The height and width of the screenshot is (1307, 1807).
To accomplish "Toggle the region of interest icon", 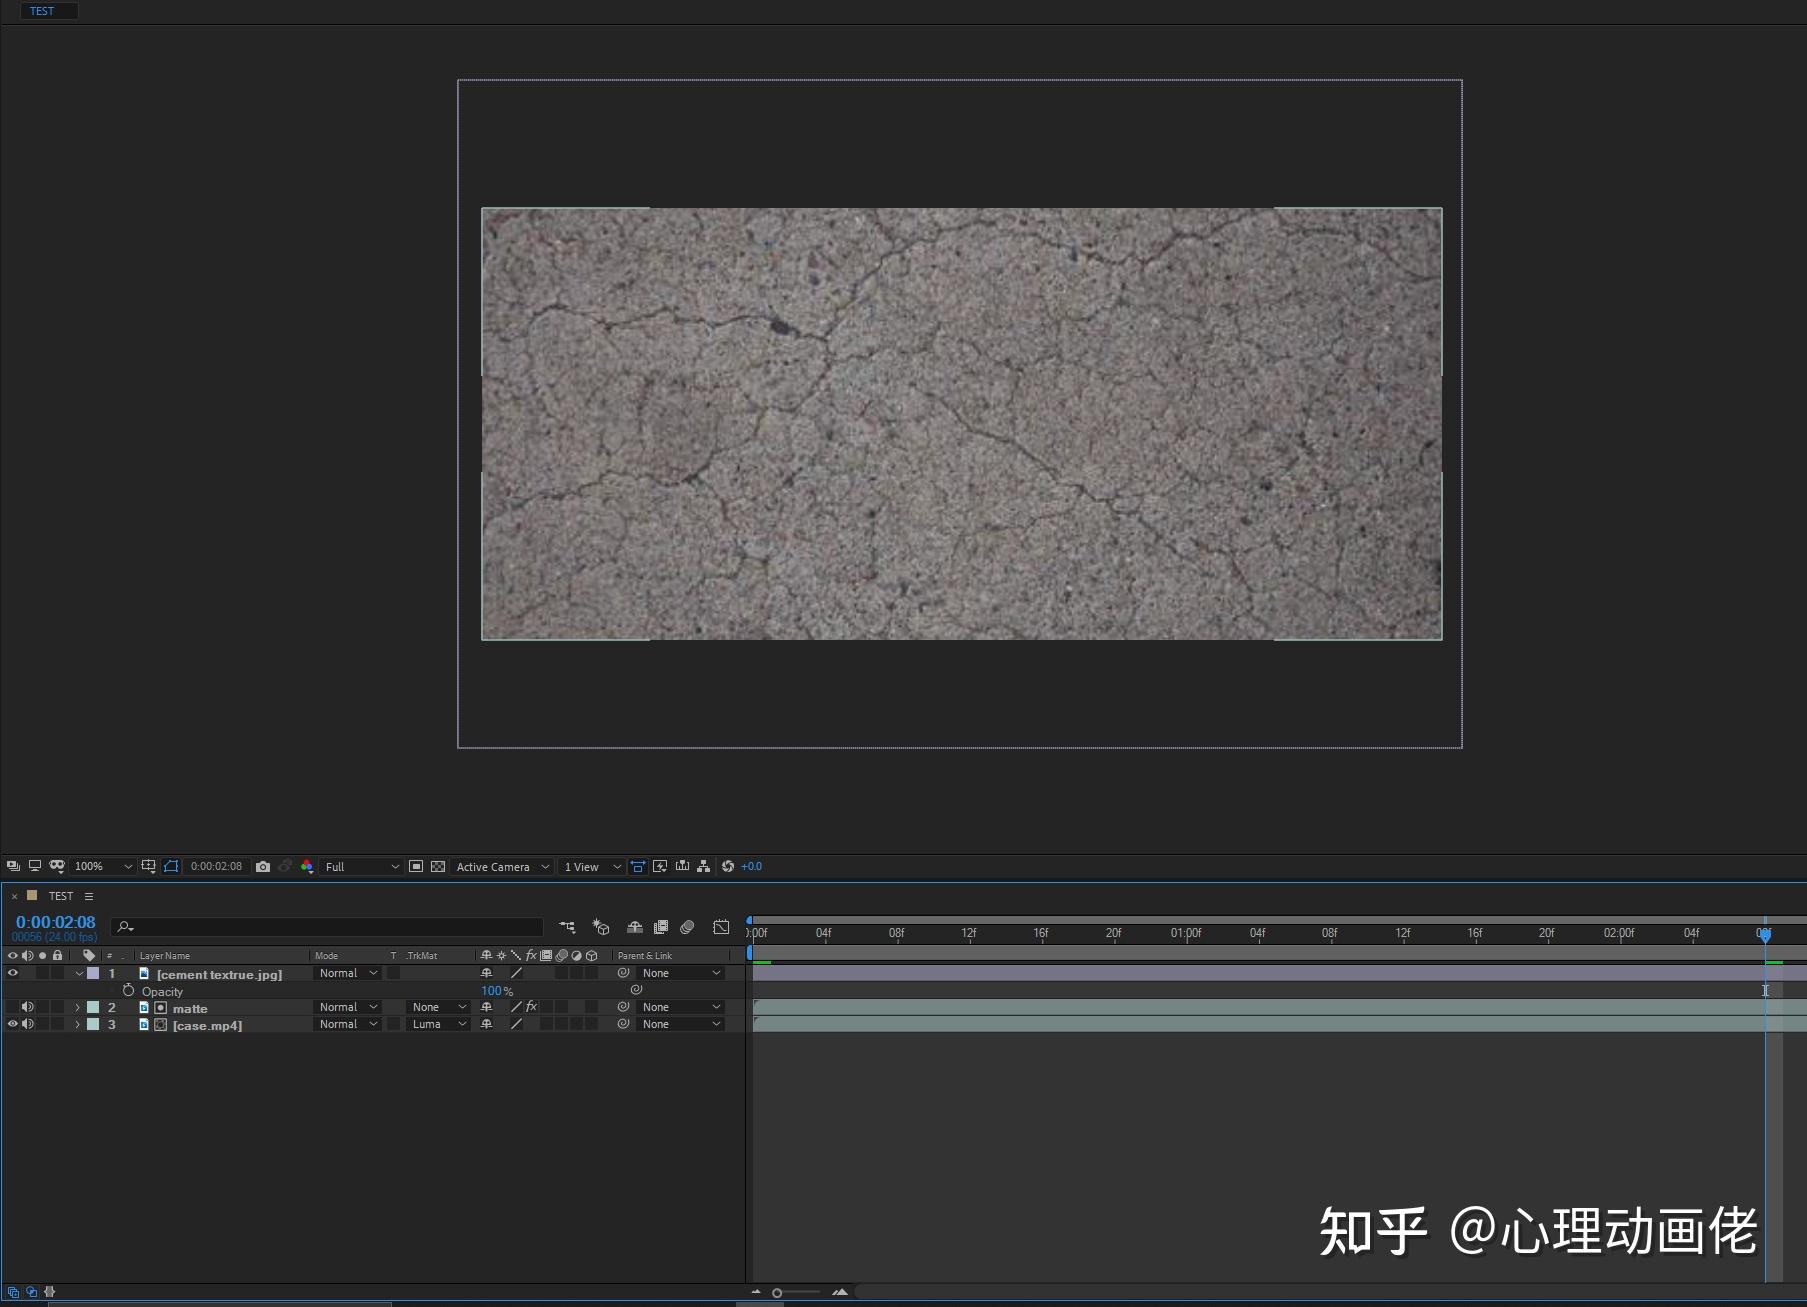I will tap(416, 867).
